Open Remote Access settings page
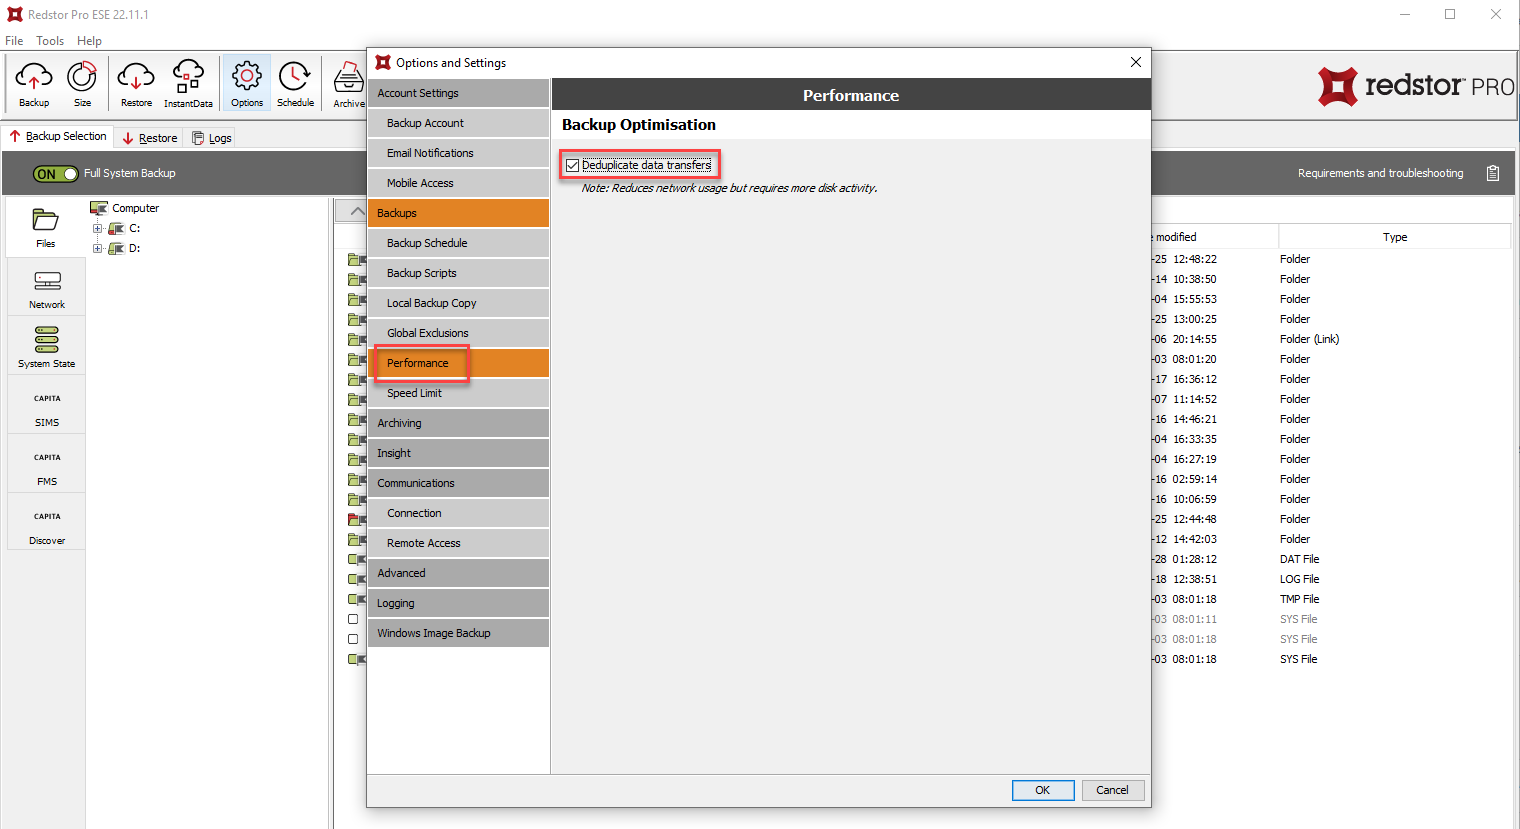The width and height of the screenshot is (1520, 829). [x=458, y=543]
